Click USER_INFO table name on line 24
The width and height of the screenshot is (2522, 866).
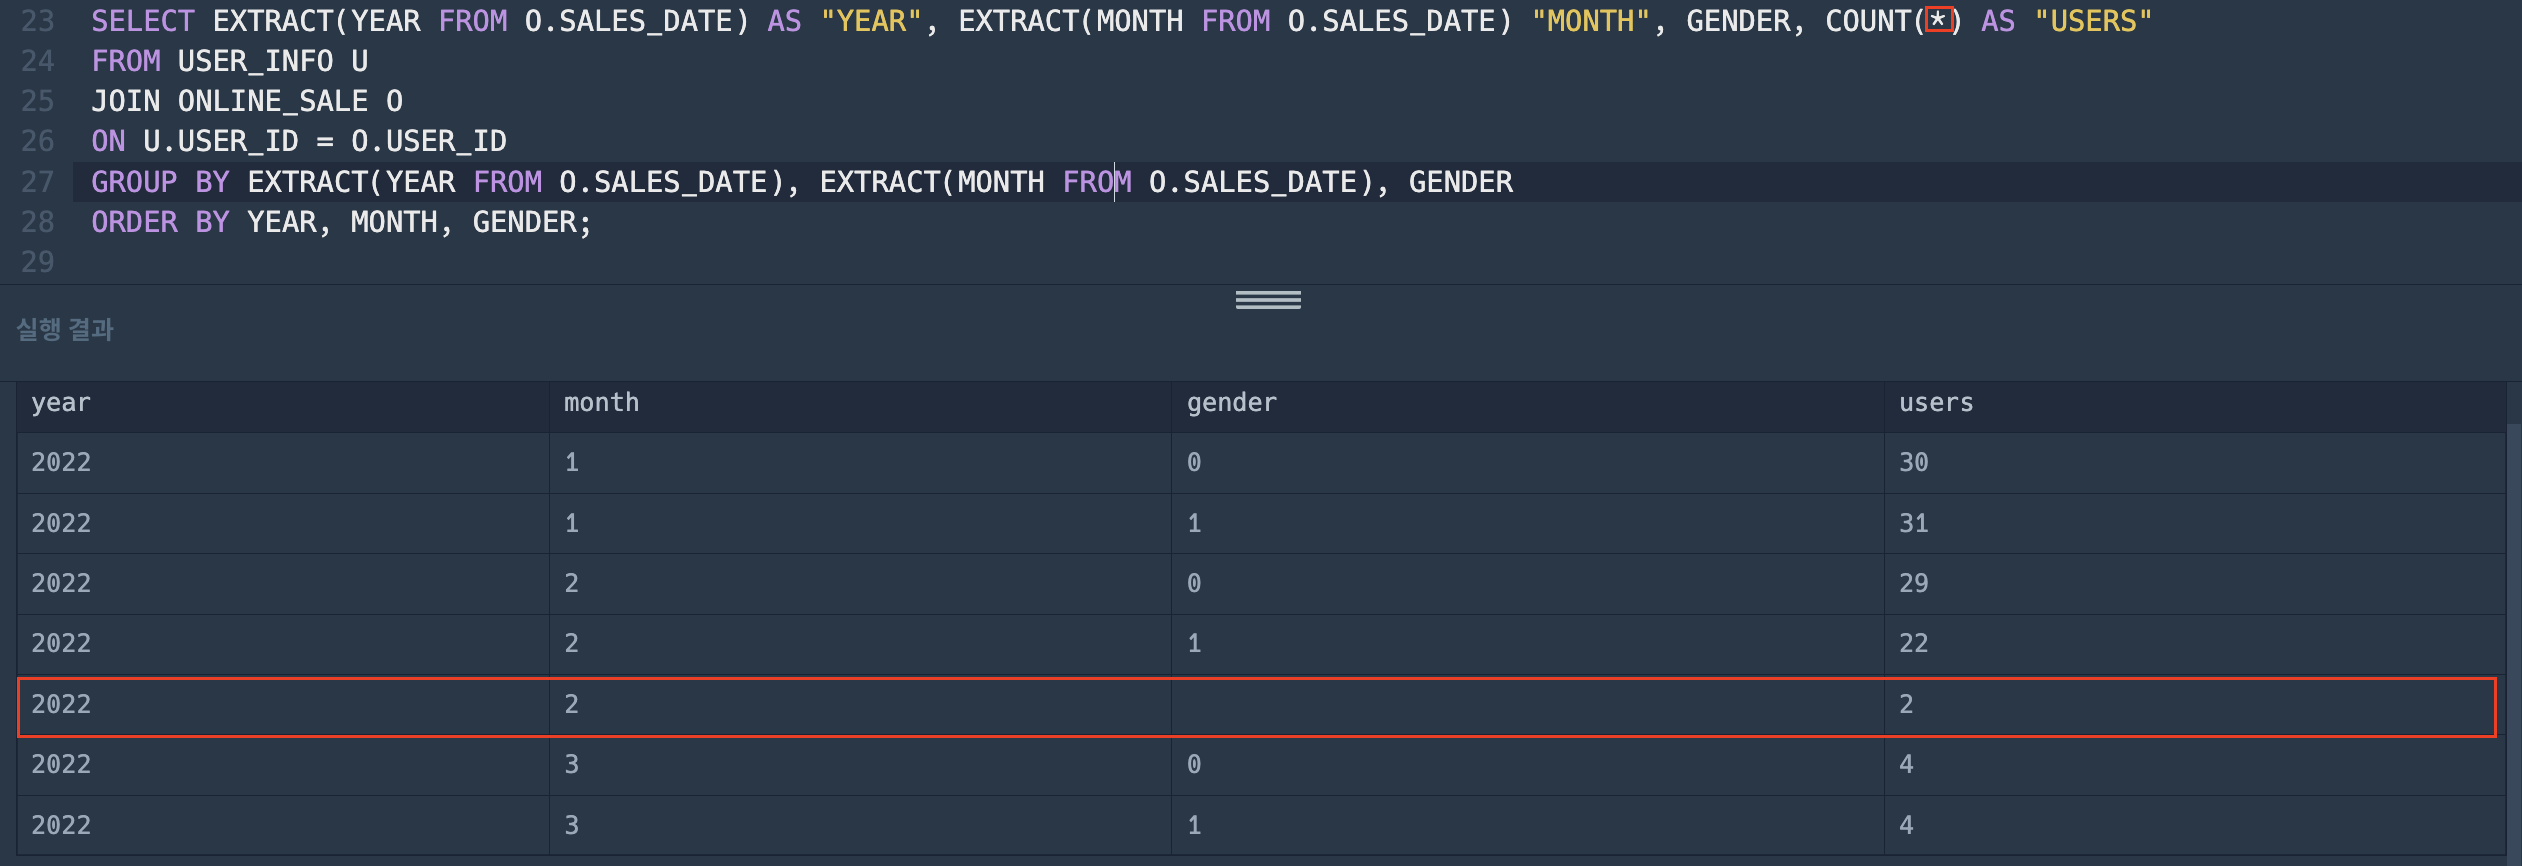255,61
